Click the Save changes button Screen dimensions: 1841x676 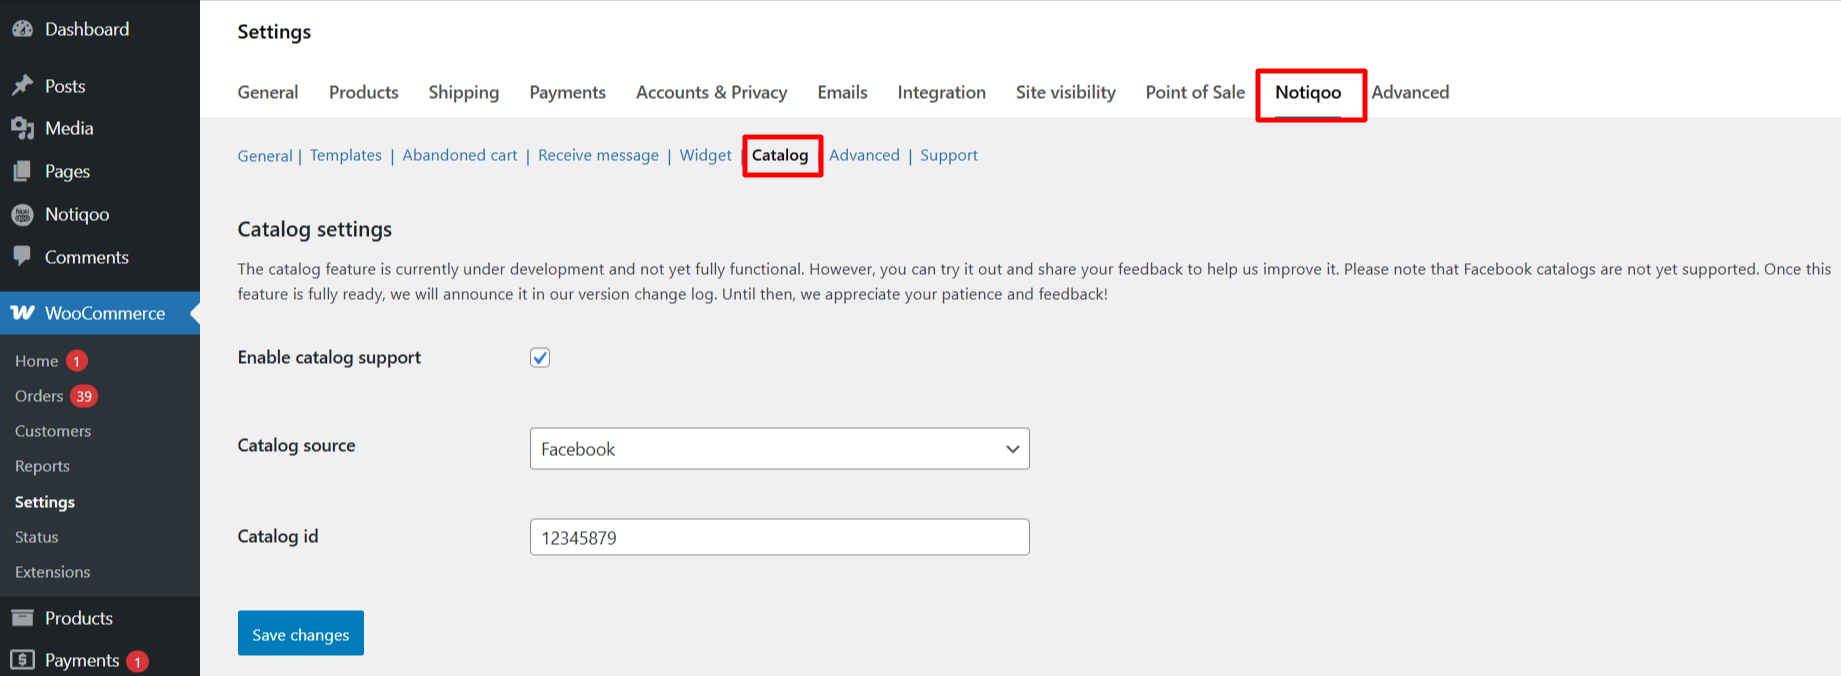point(301,633)
